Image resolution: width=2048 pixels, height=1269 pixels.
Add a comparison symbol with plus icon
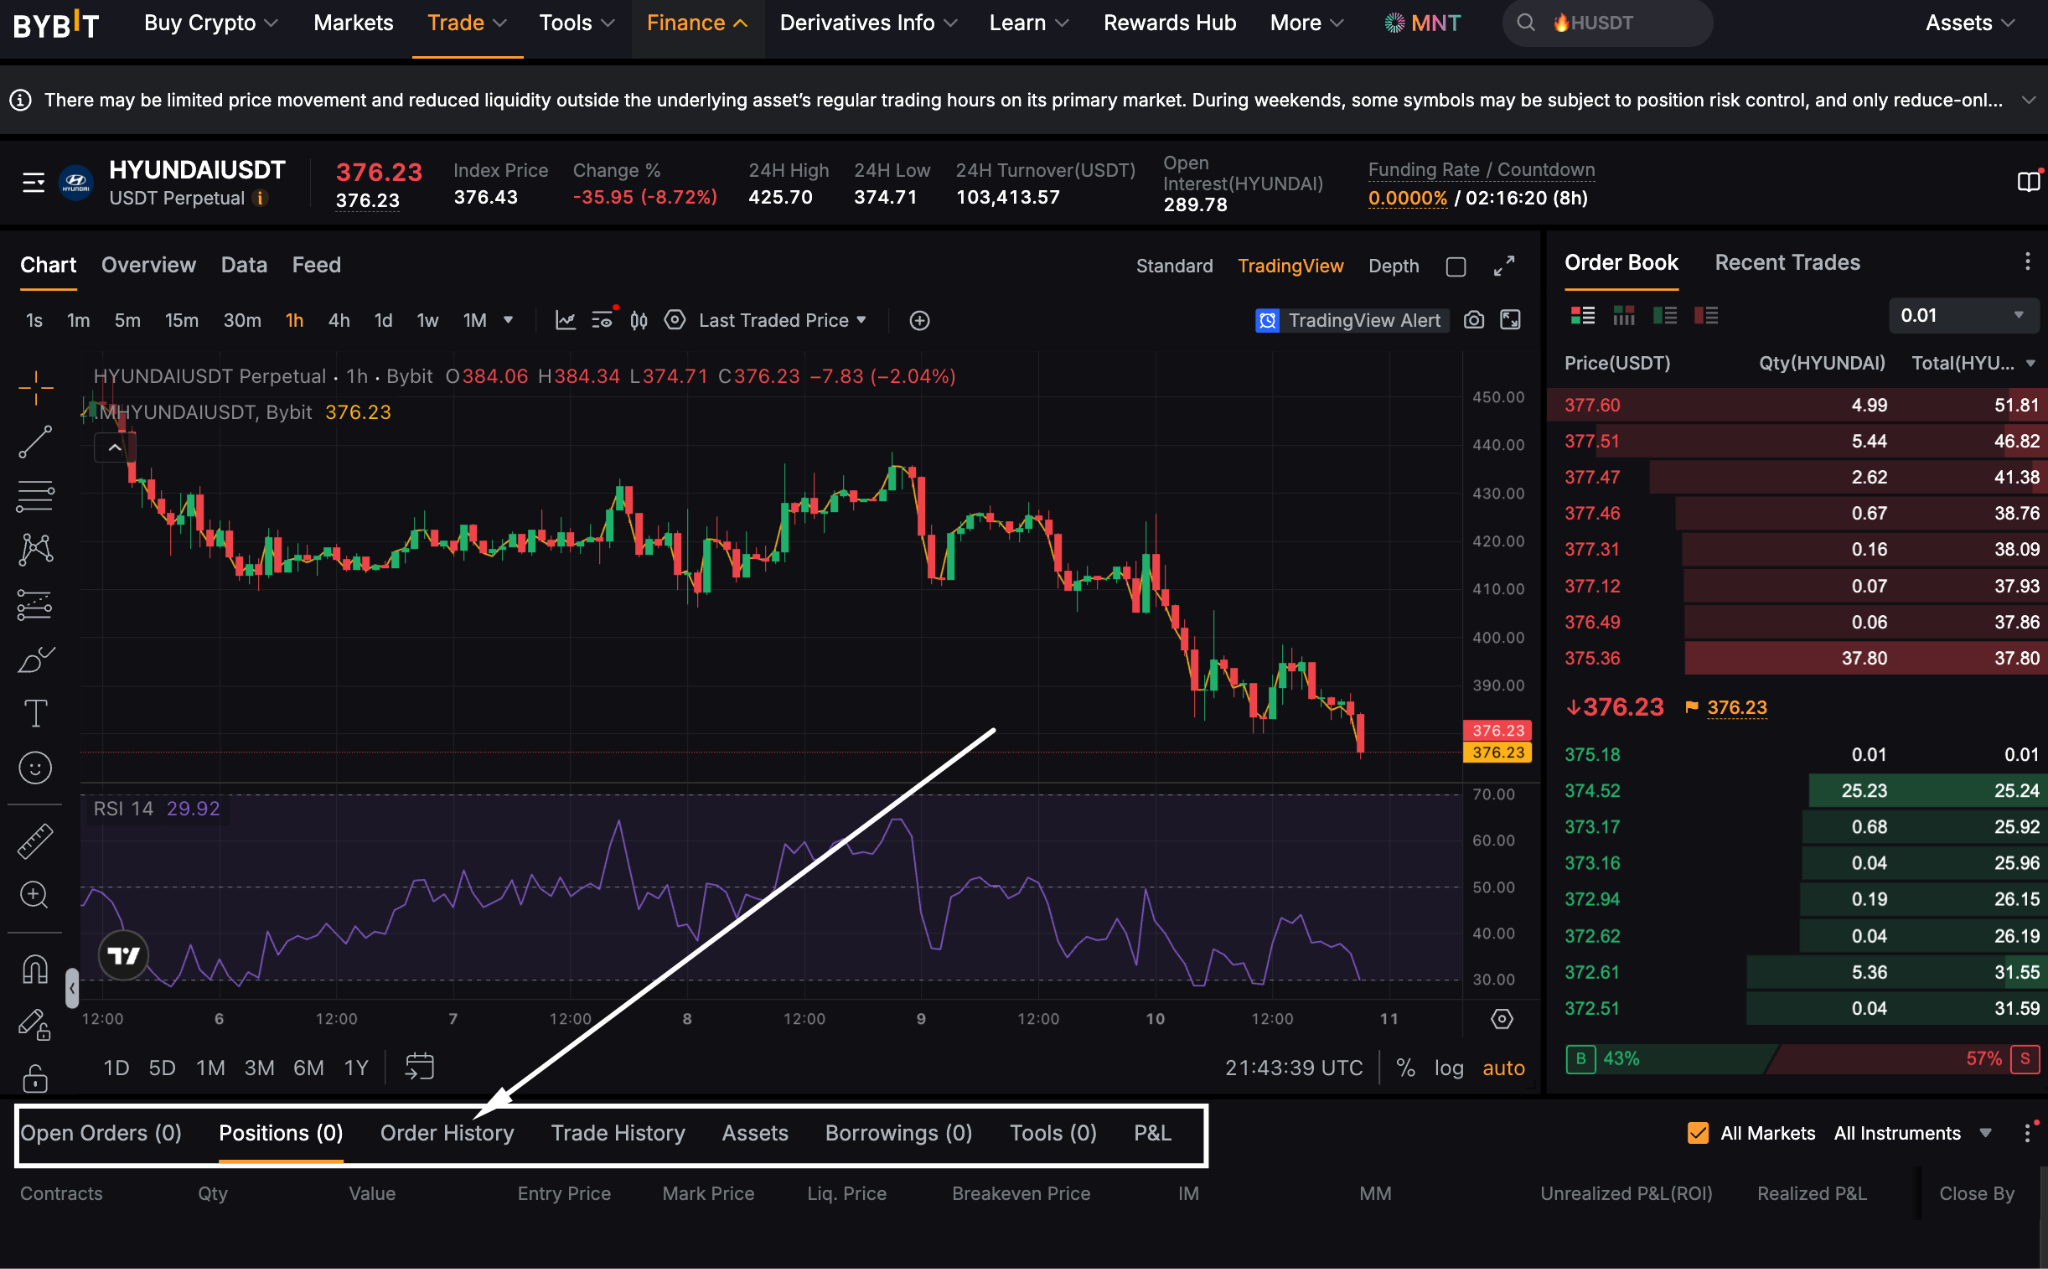coord(920,320)
